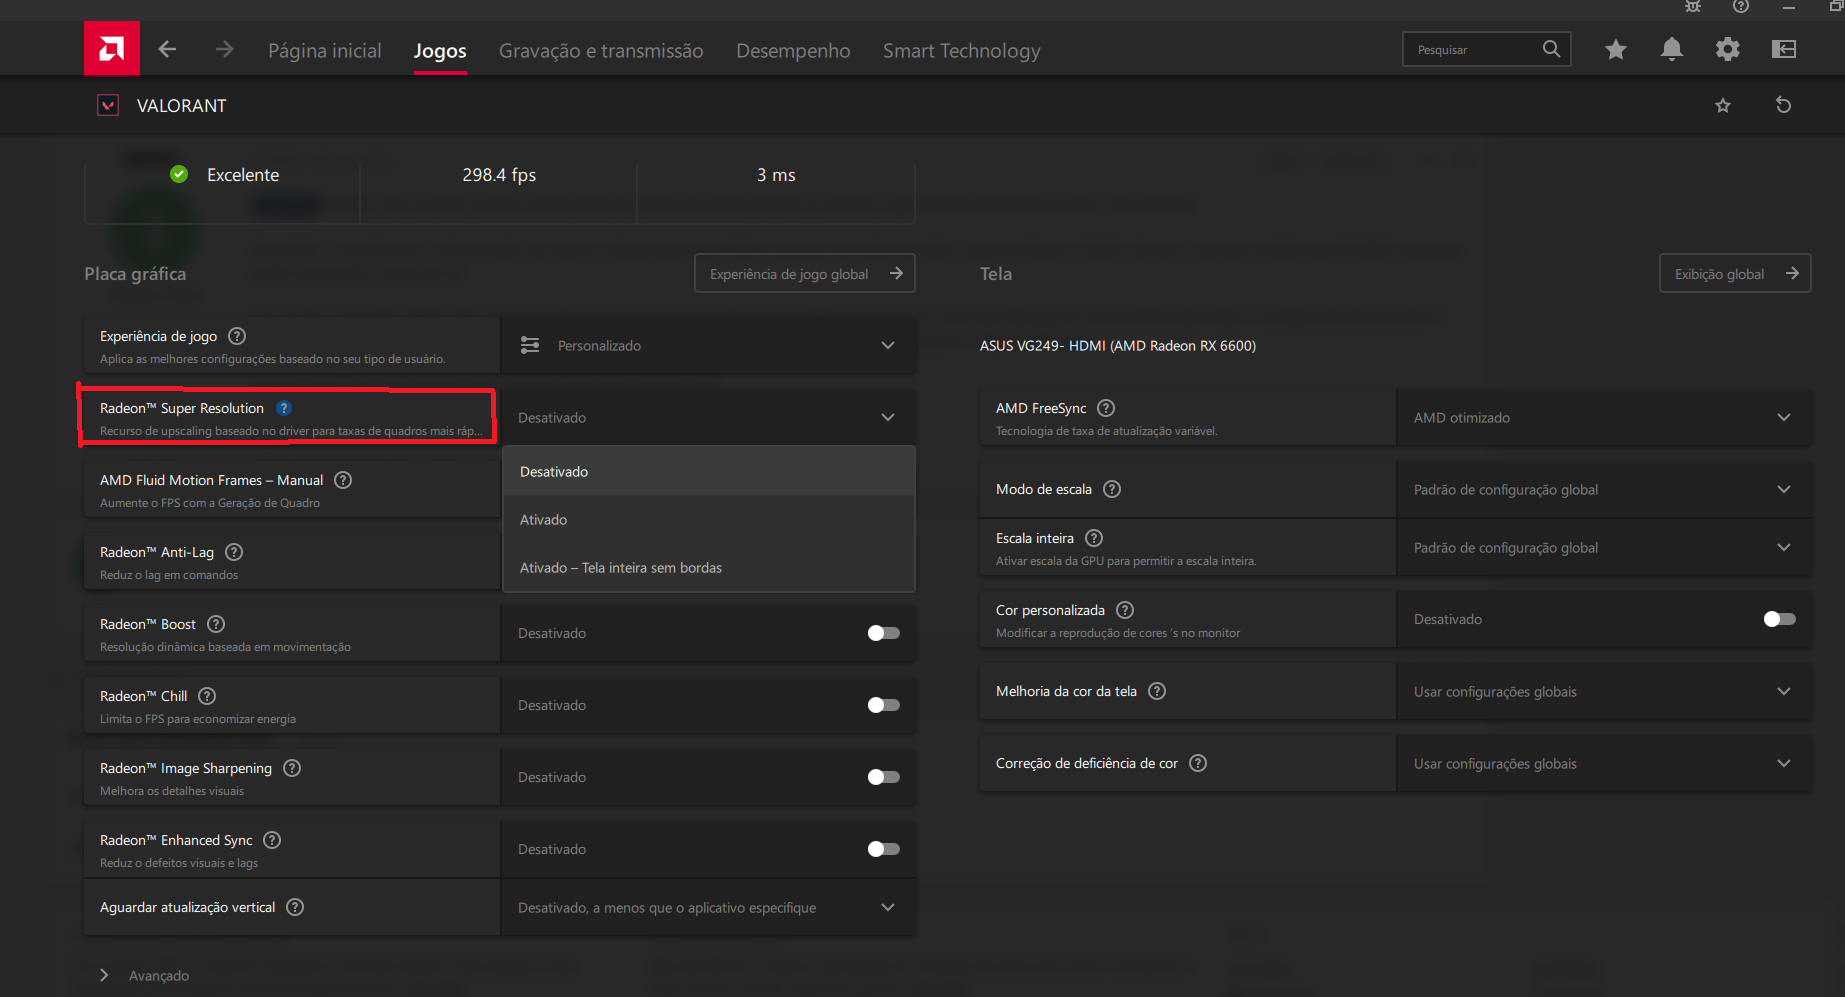Open Melhoria da cor da tela dropdown

1604,691
